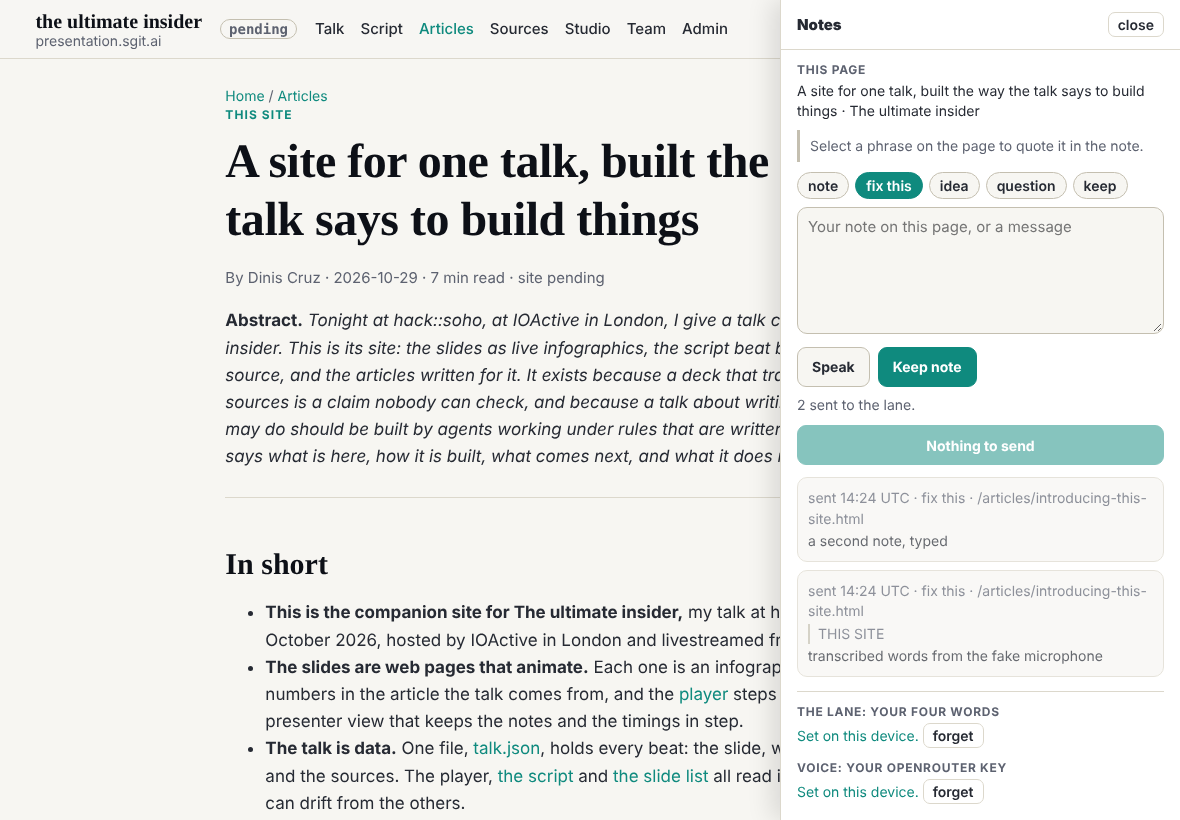
Task: Open the "player" link in the article
Action: pyautogui.click(x=704, y=694)
